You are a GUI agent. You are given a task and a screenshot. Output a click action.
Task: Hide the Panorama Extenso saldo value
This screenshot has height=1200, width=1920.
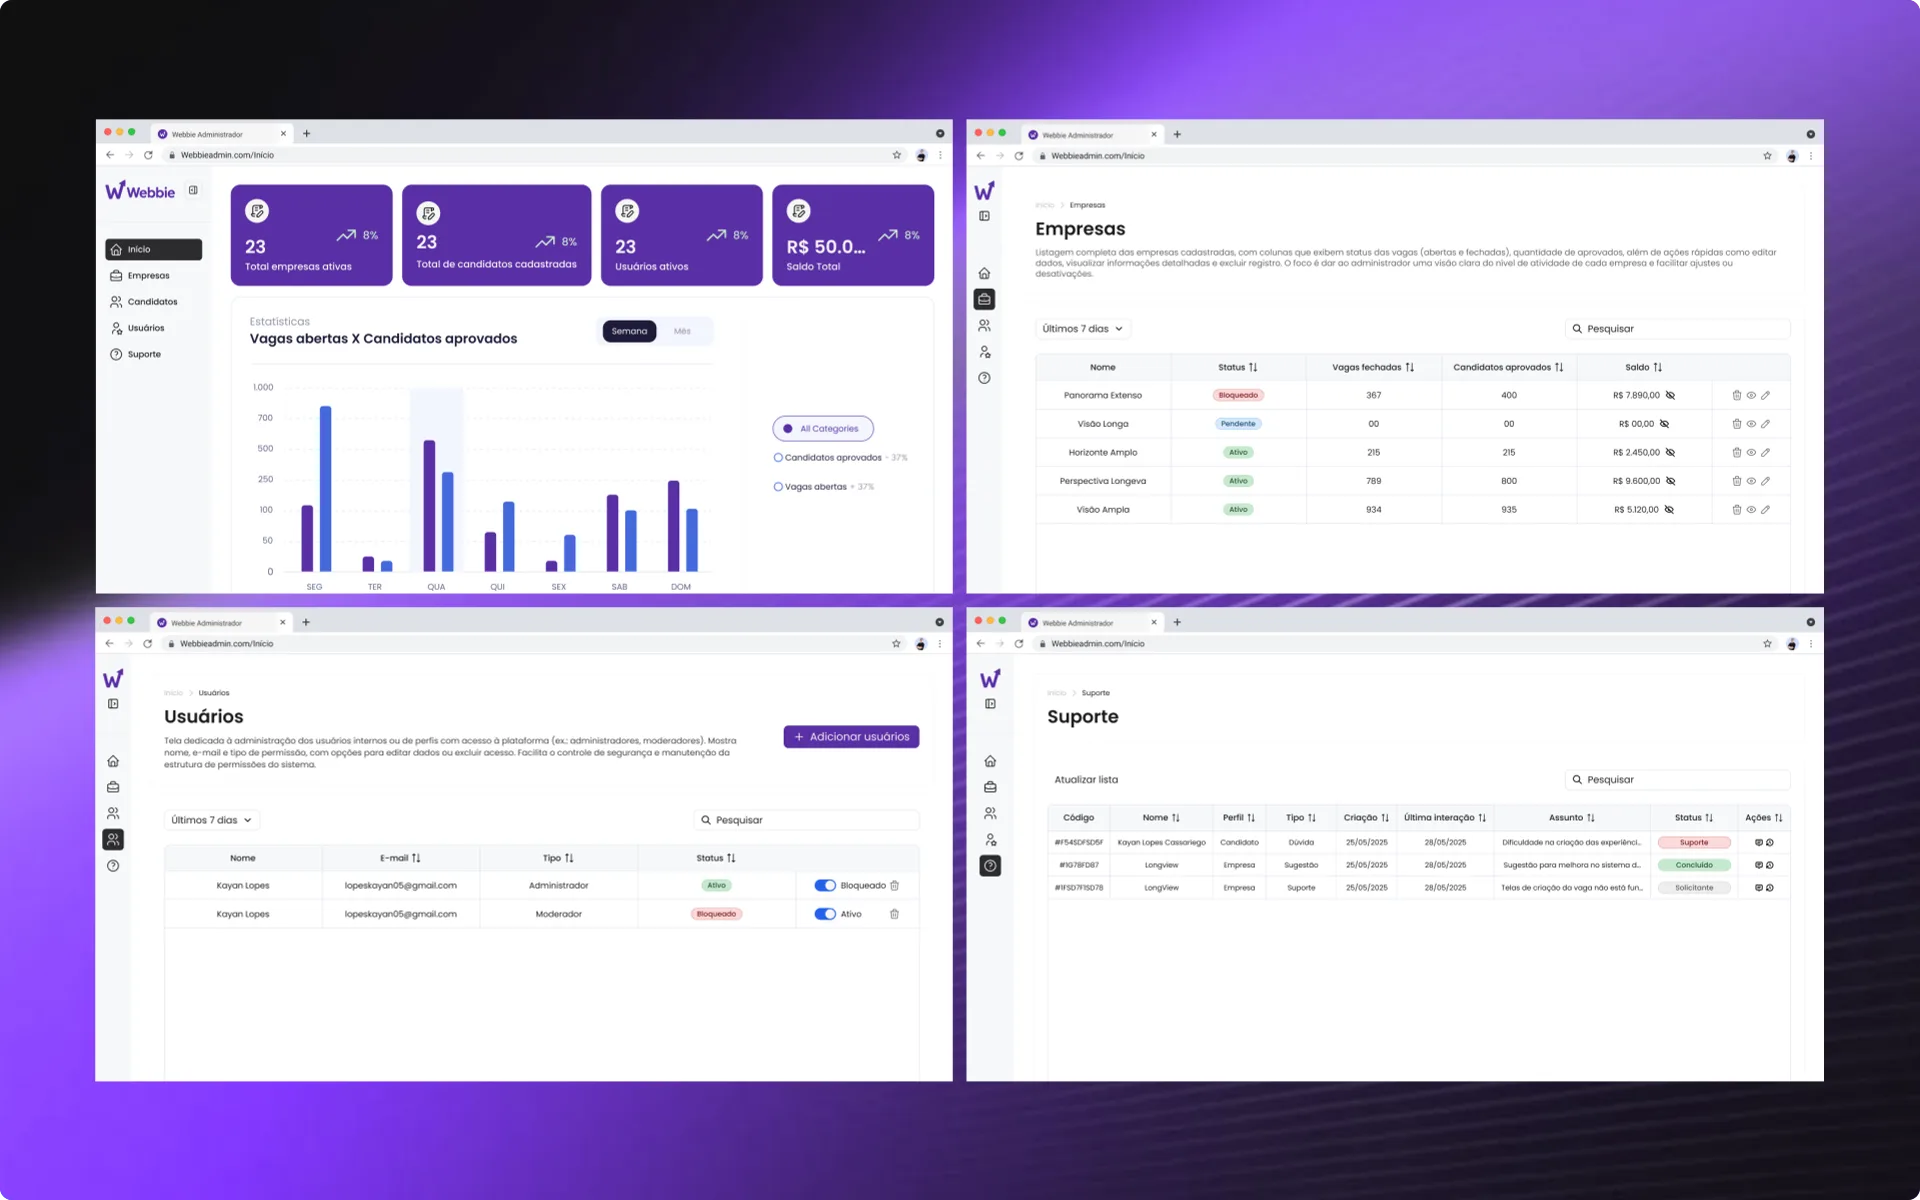(x=1670, y=396)
